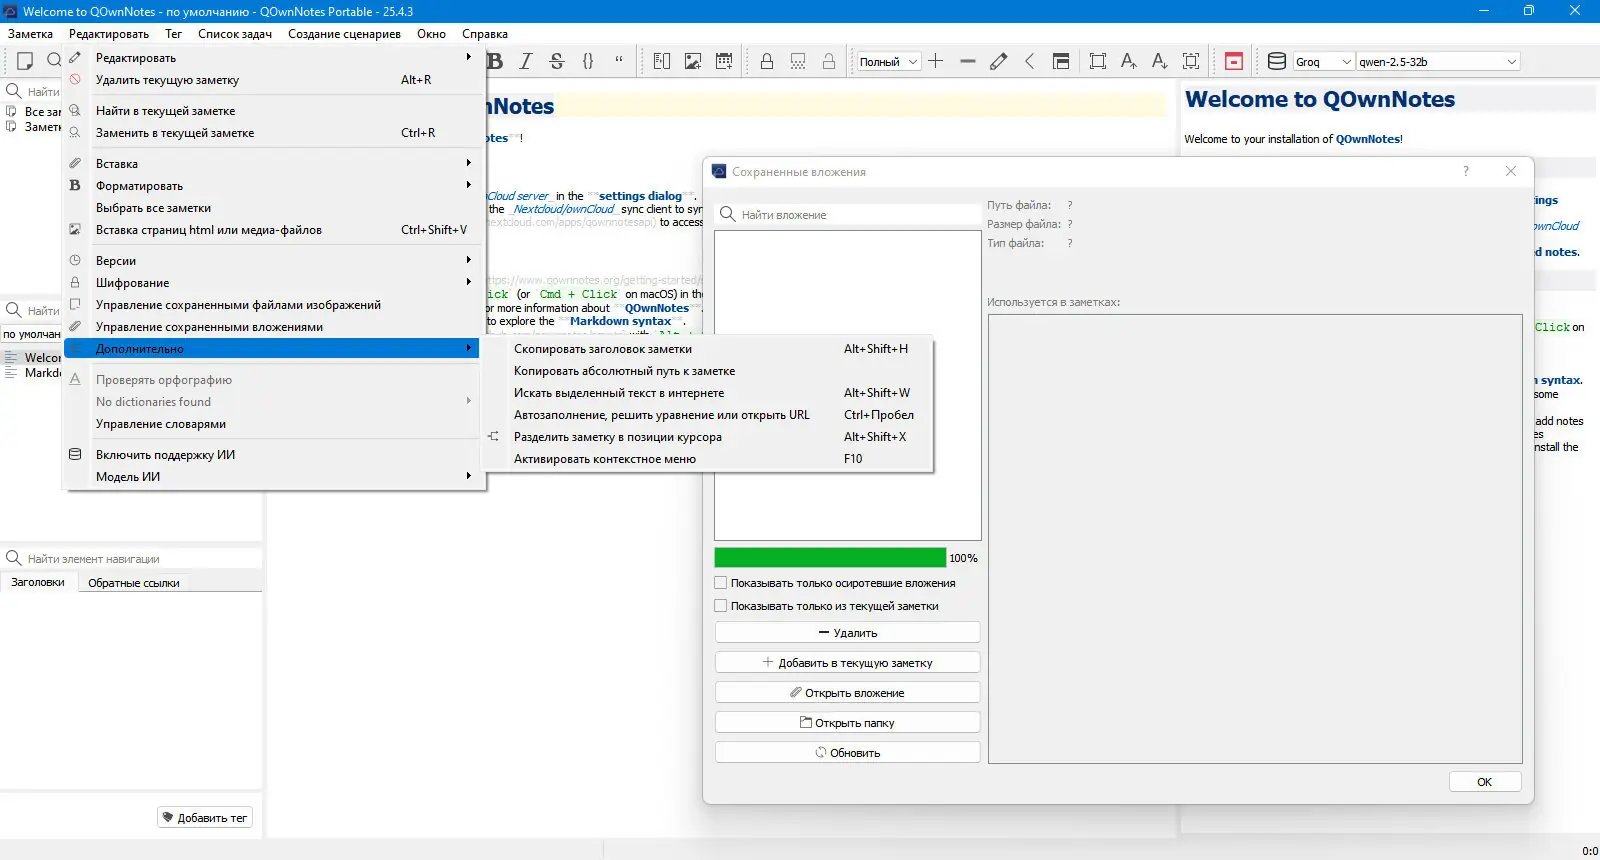1600x860 pixels.
Task: Enable showing only orphaned attachments
Action: tap(721, 583)
